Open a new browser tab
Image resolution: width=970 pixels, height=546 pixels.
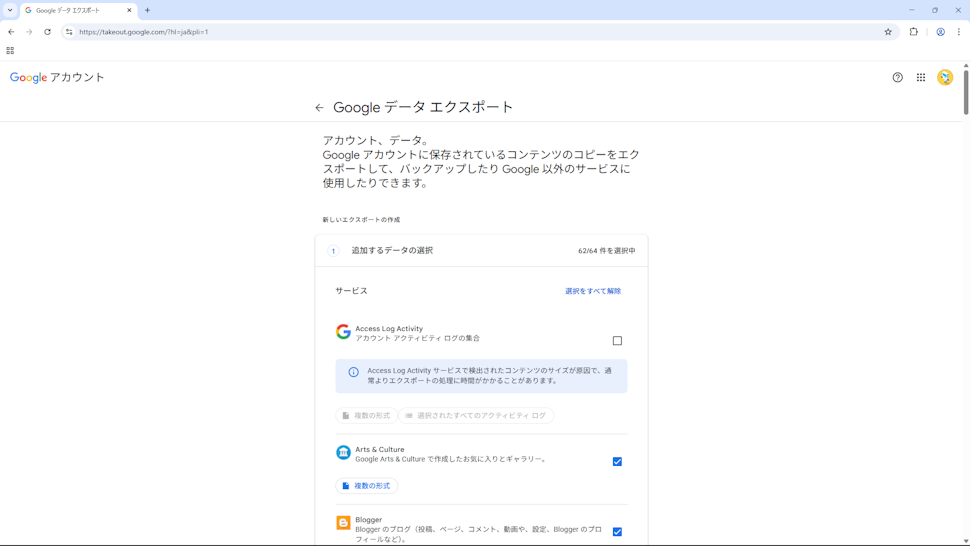pos(147,10)
